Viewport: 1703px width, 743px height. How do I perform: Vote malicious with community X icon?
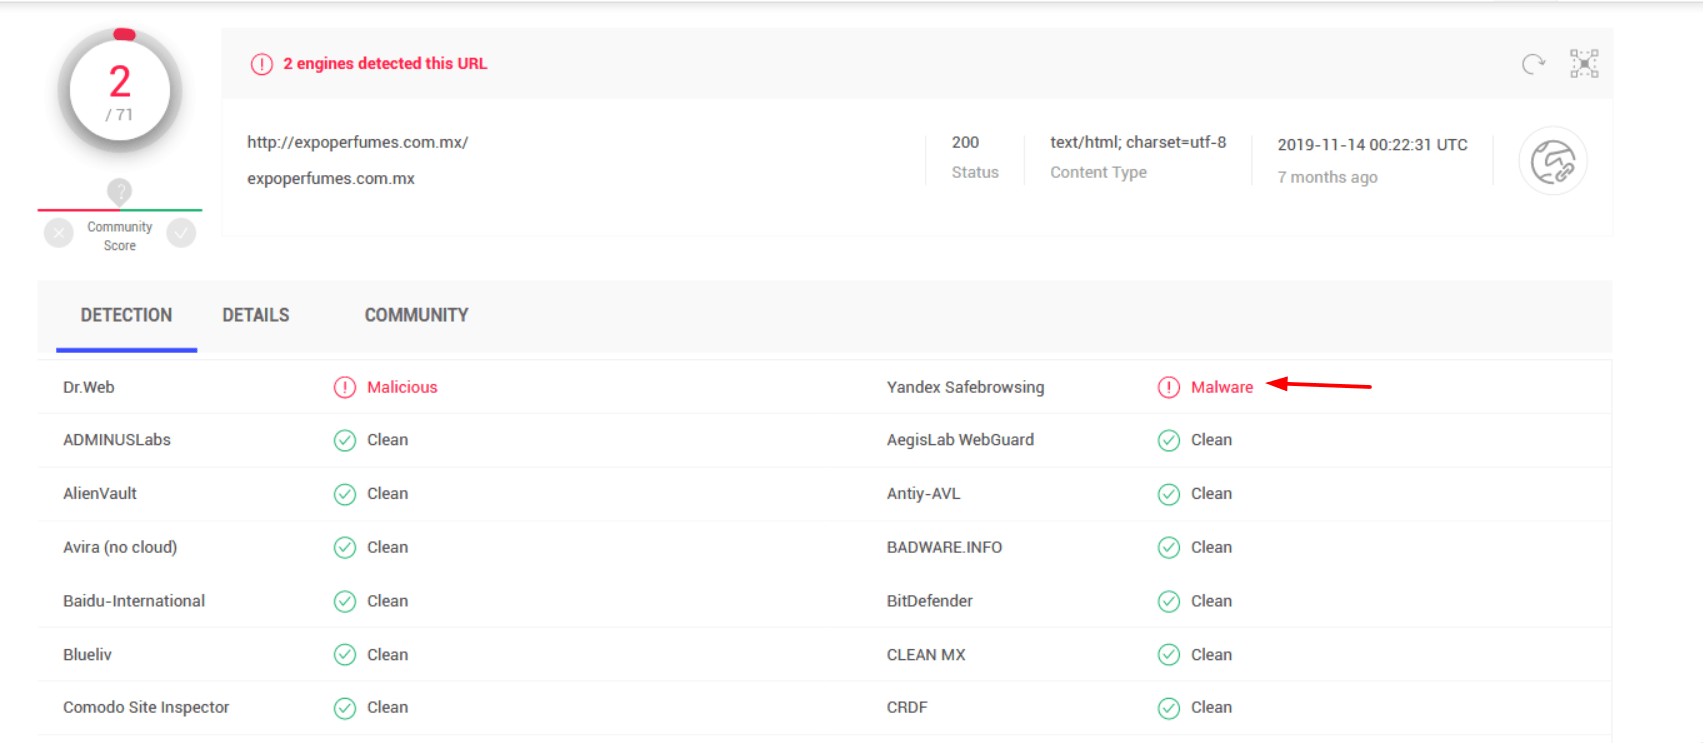59,233
